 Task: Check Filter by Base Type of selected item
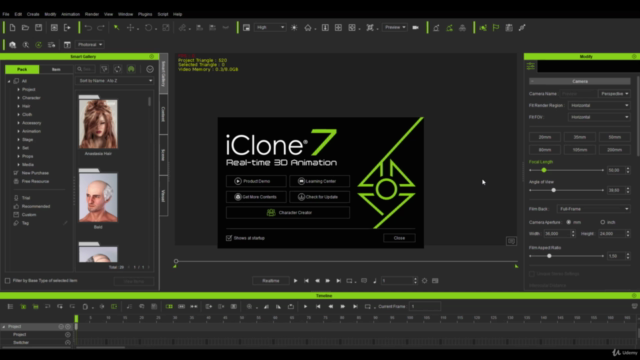[x=7, y=281]
